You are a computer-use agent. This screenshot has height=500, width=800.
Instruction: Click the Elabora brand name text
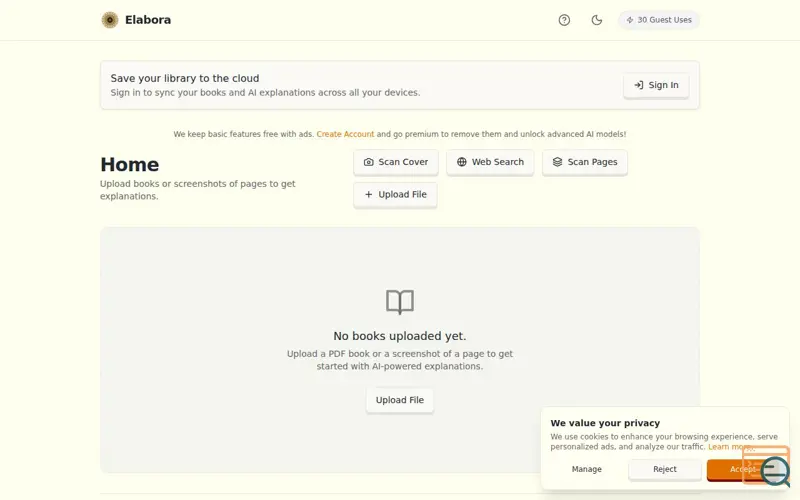[x=148, y=20]
